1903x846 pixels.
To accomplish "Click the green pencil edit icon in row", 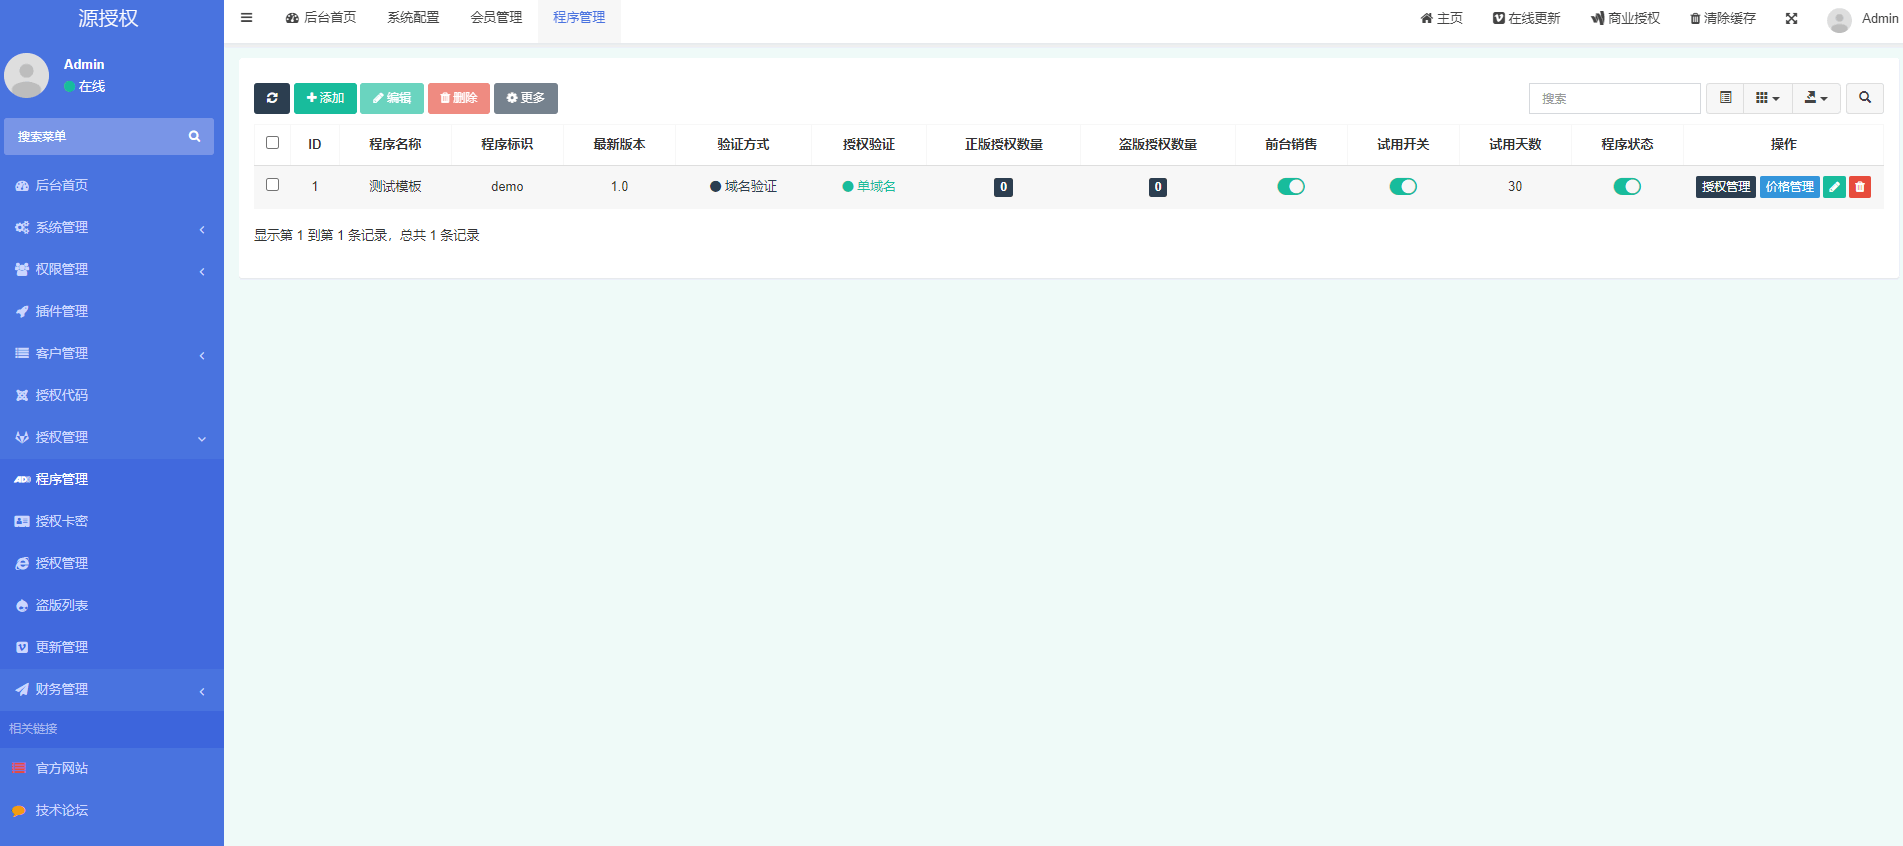I will click(1834, 187).
